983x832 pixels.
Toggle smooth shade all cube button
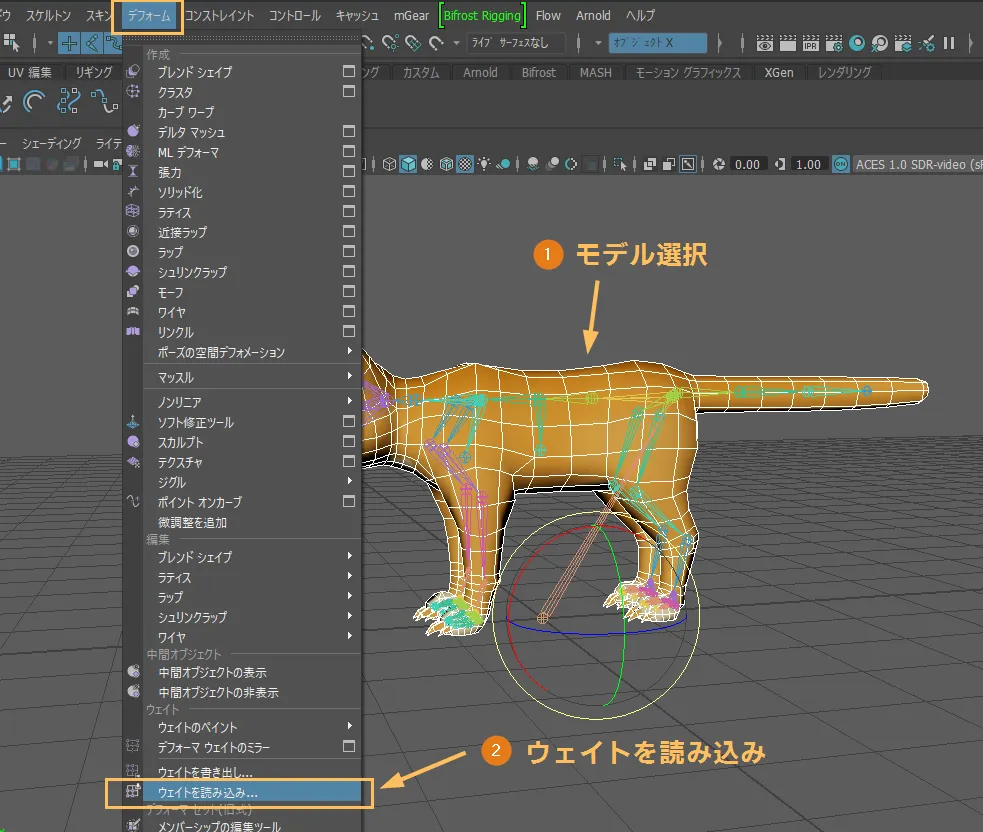point(408,164)
